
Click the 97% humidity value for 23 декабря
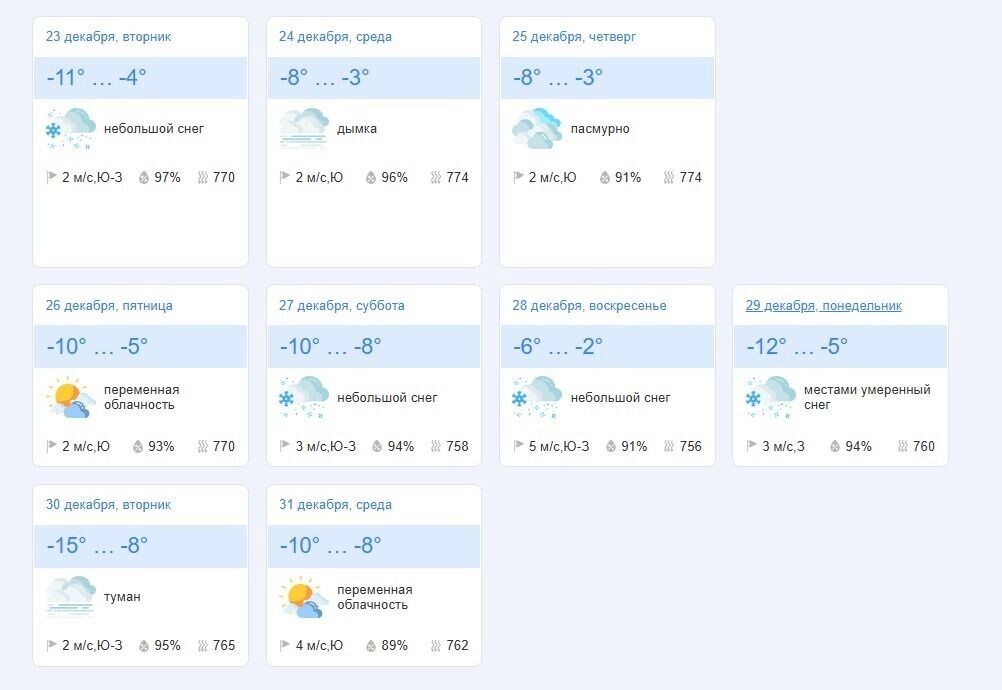(165, 177)
